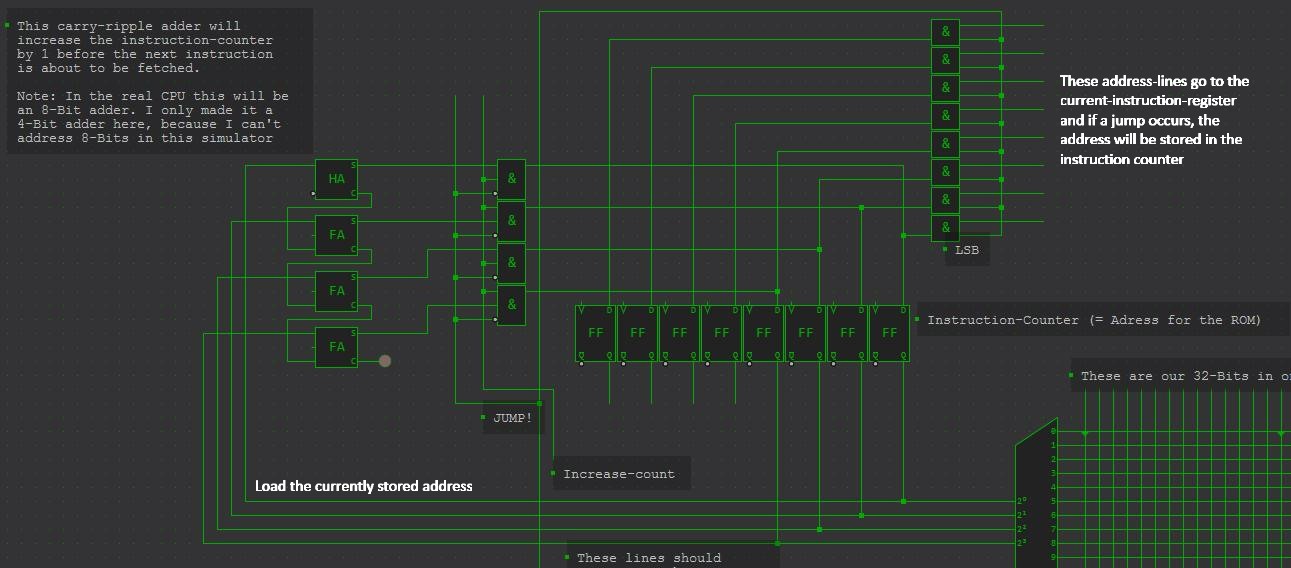Image resolution: width=1291 pixels, height=568 pixels.
Task: Click the AND gate directly above LSB
Action: point(945,228)
